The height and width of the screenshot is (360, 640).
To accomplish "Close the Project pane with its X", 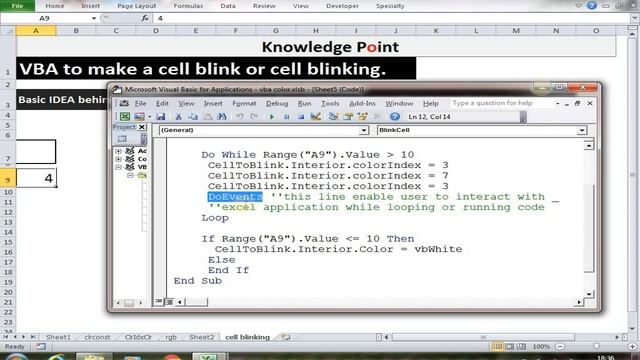I will 142,127.
